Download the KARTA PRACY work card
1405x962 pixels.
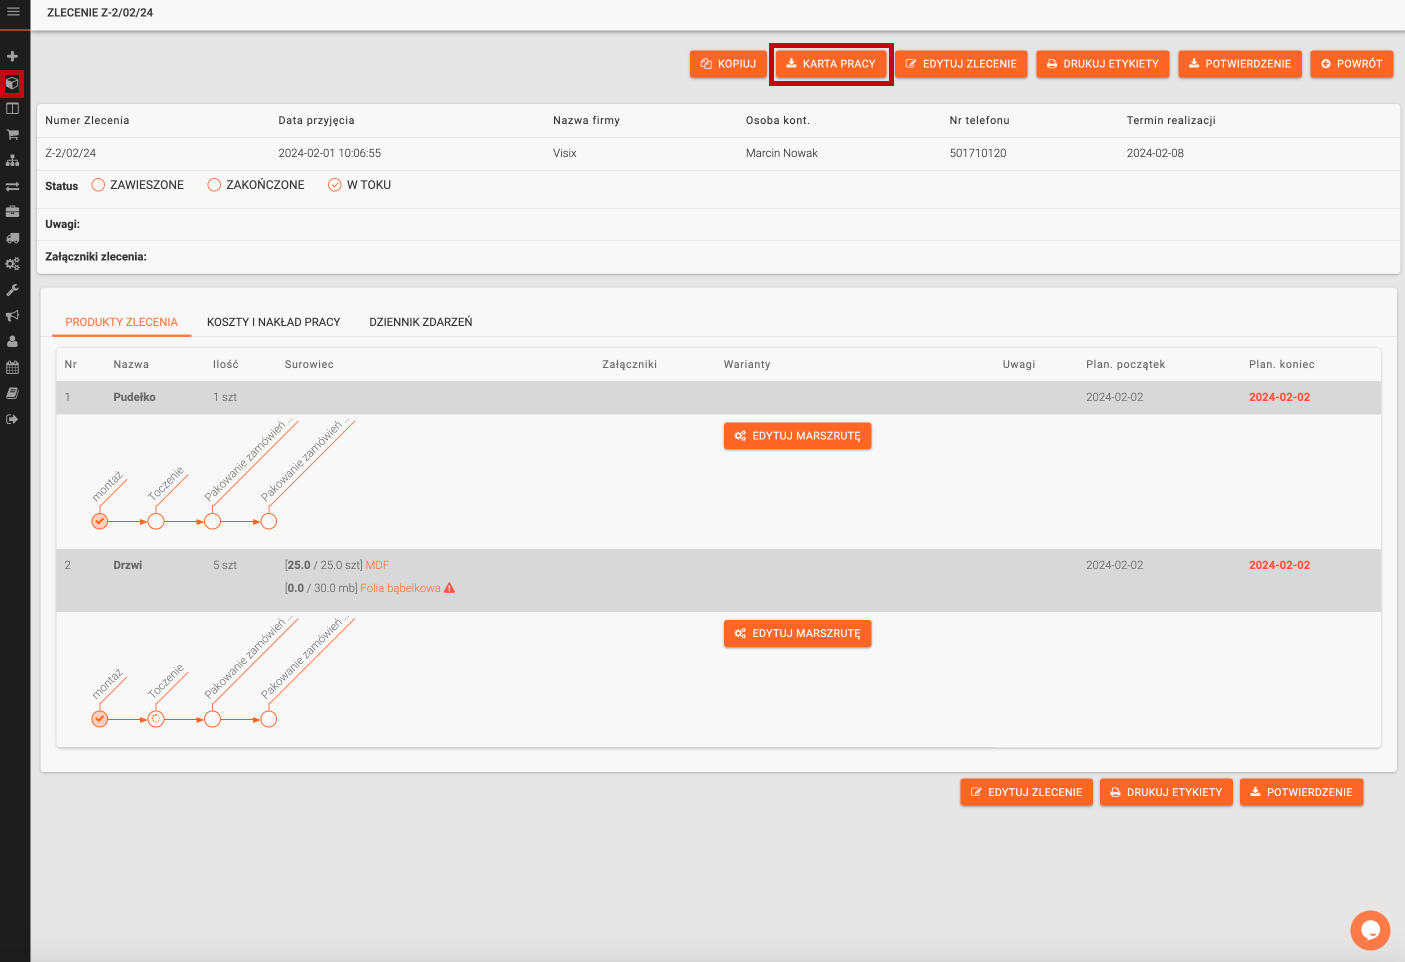pyautogui.click(x=830, y=64)
